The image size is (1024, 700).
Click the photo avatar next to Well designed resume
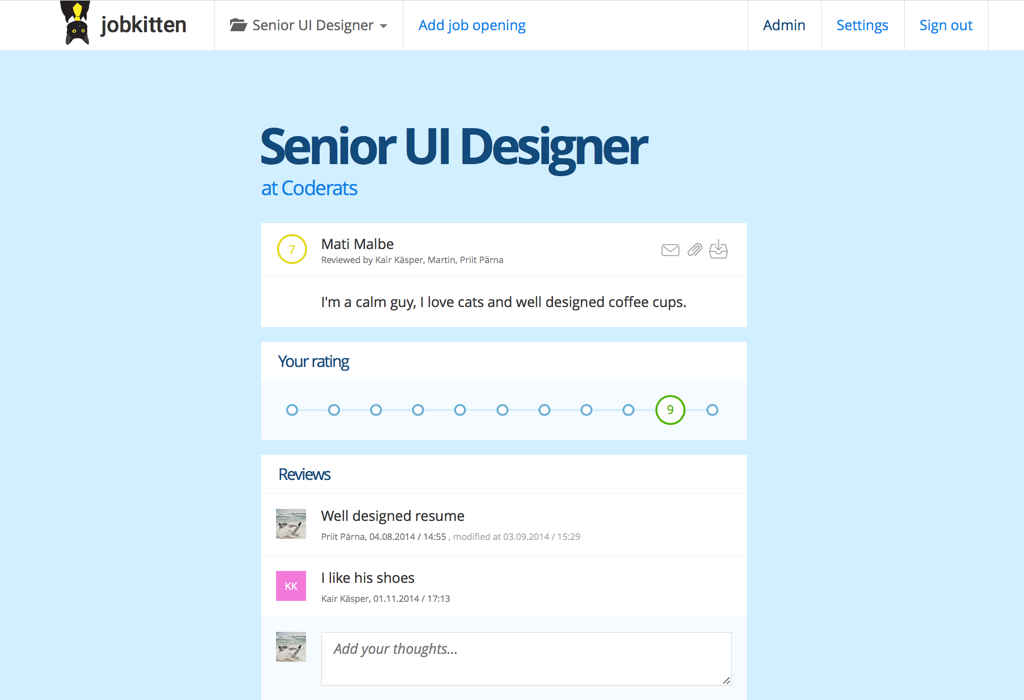(291, 524)
